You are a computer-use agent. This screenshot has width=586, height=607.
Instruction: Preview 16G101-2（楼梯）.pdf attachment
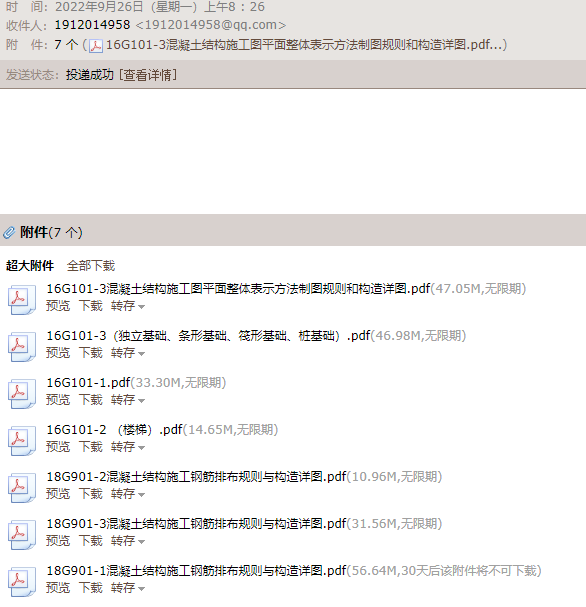click(x=58, y=447)
